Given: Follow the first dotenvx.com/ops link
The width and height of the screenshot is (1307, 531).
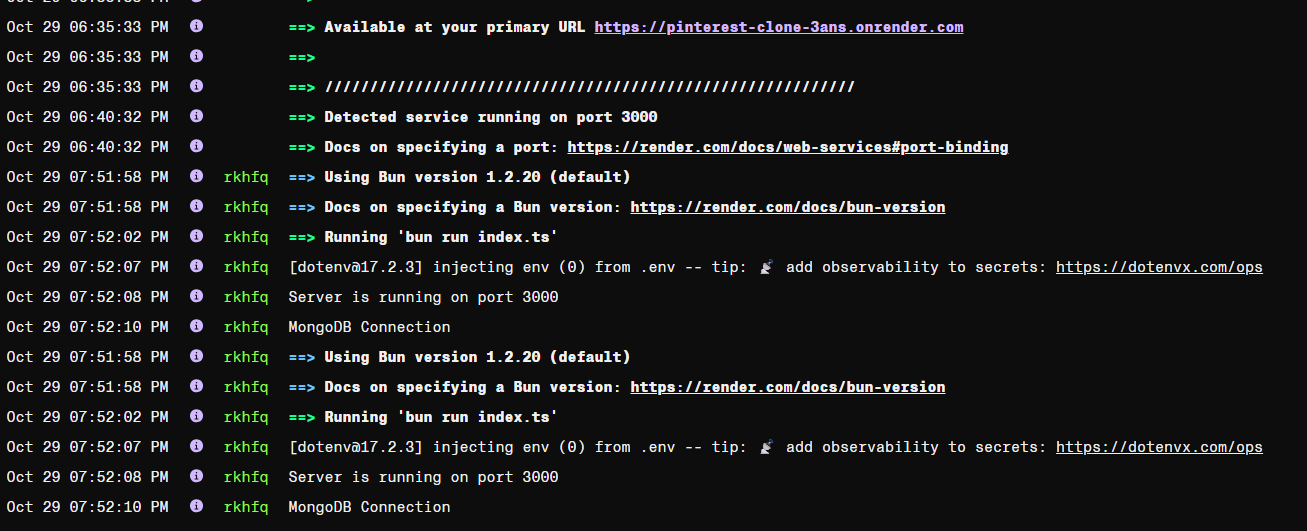Looking at the screenshot, I should pyautogui.click(x=1159, y=267).
